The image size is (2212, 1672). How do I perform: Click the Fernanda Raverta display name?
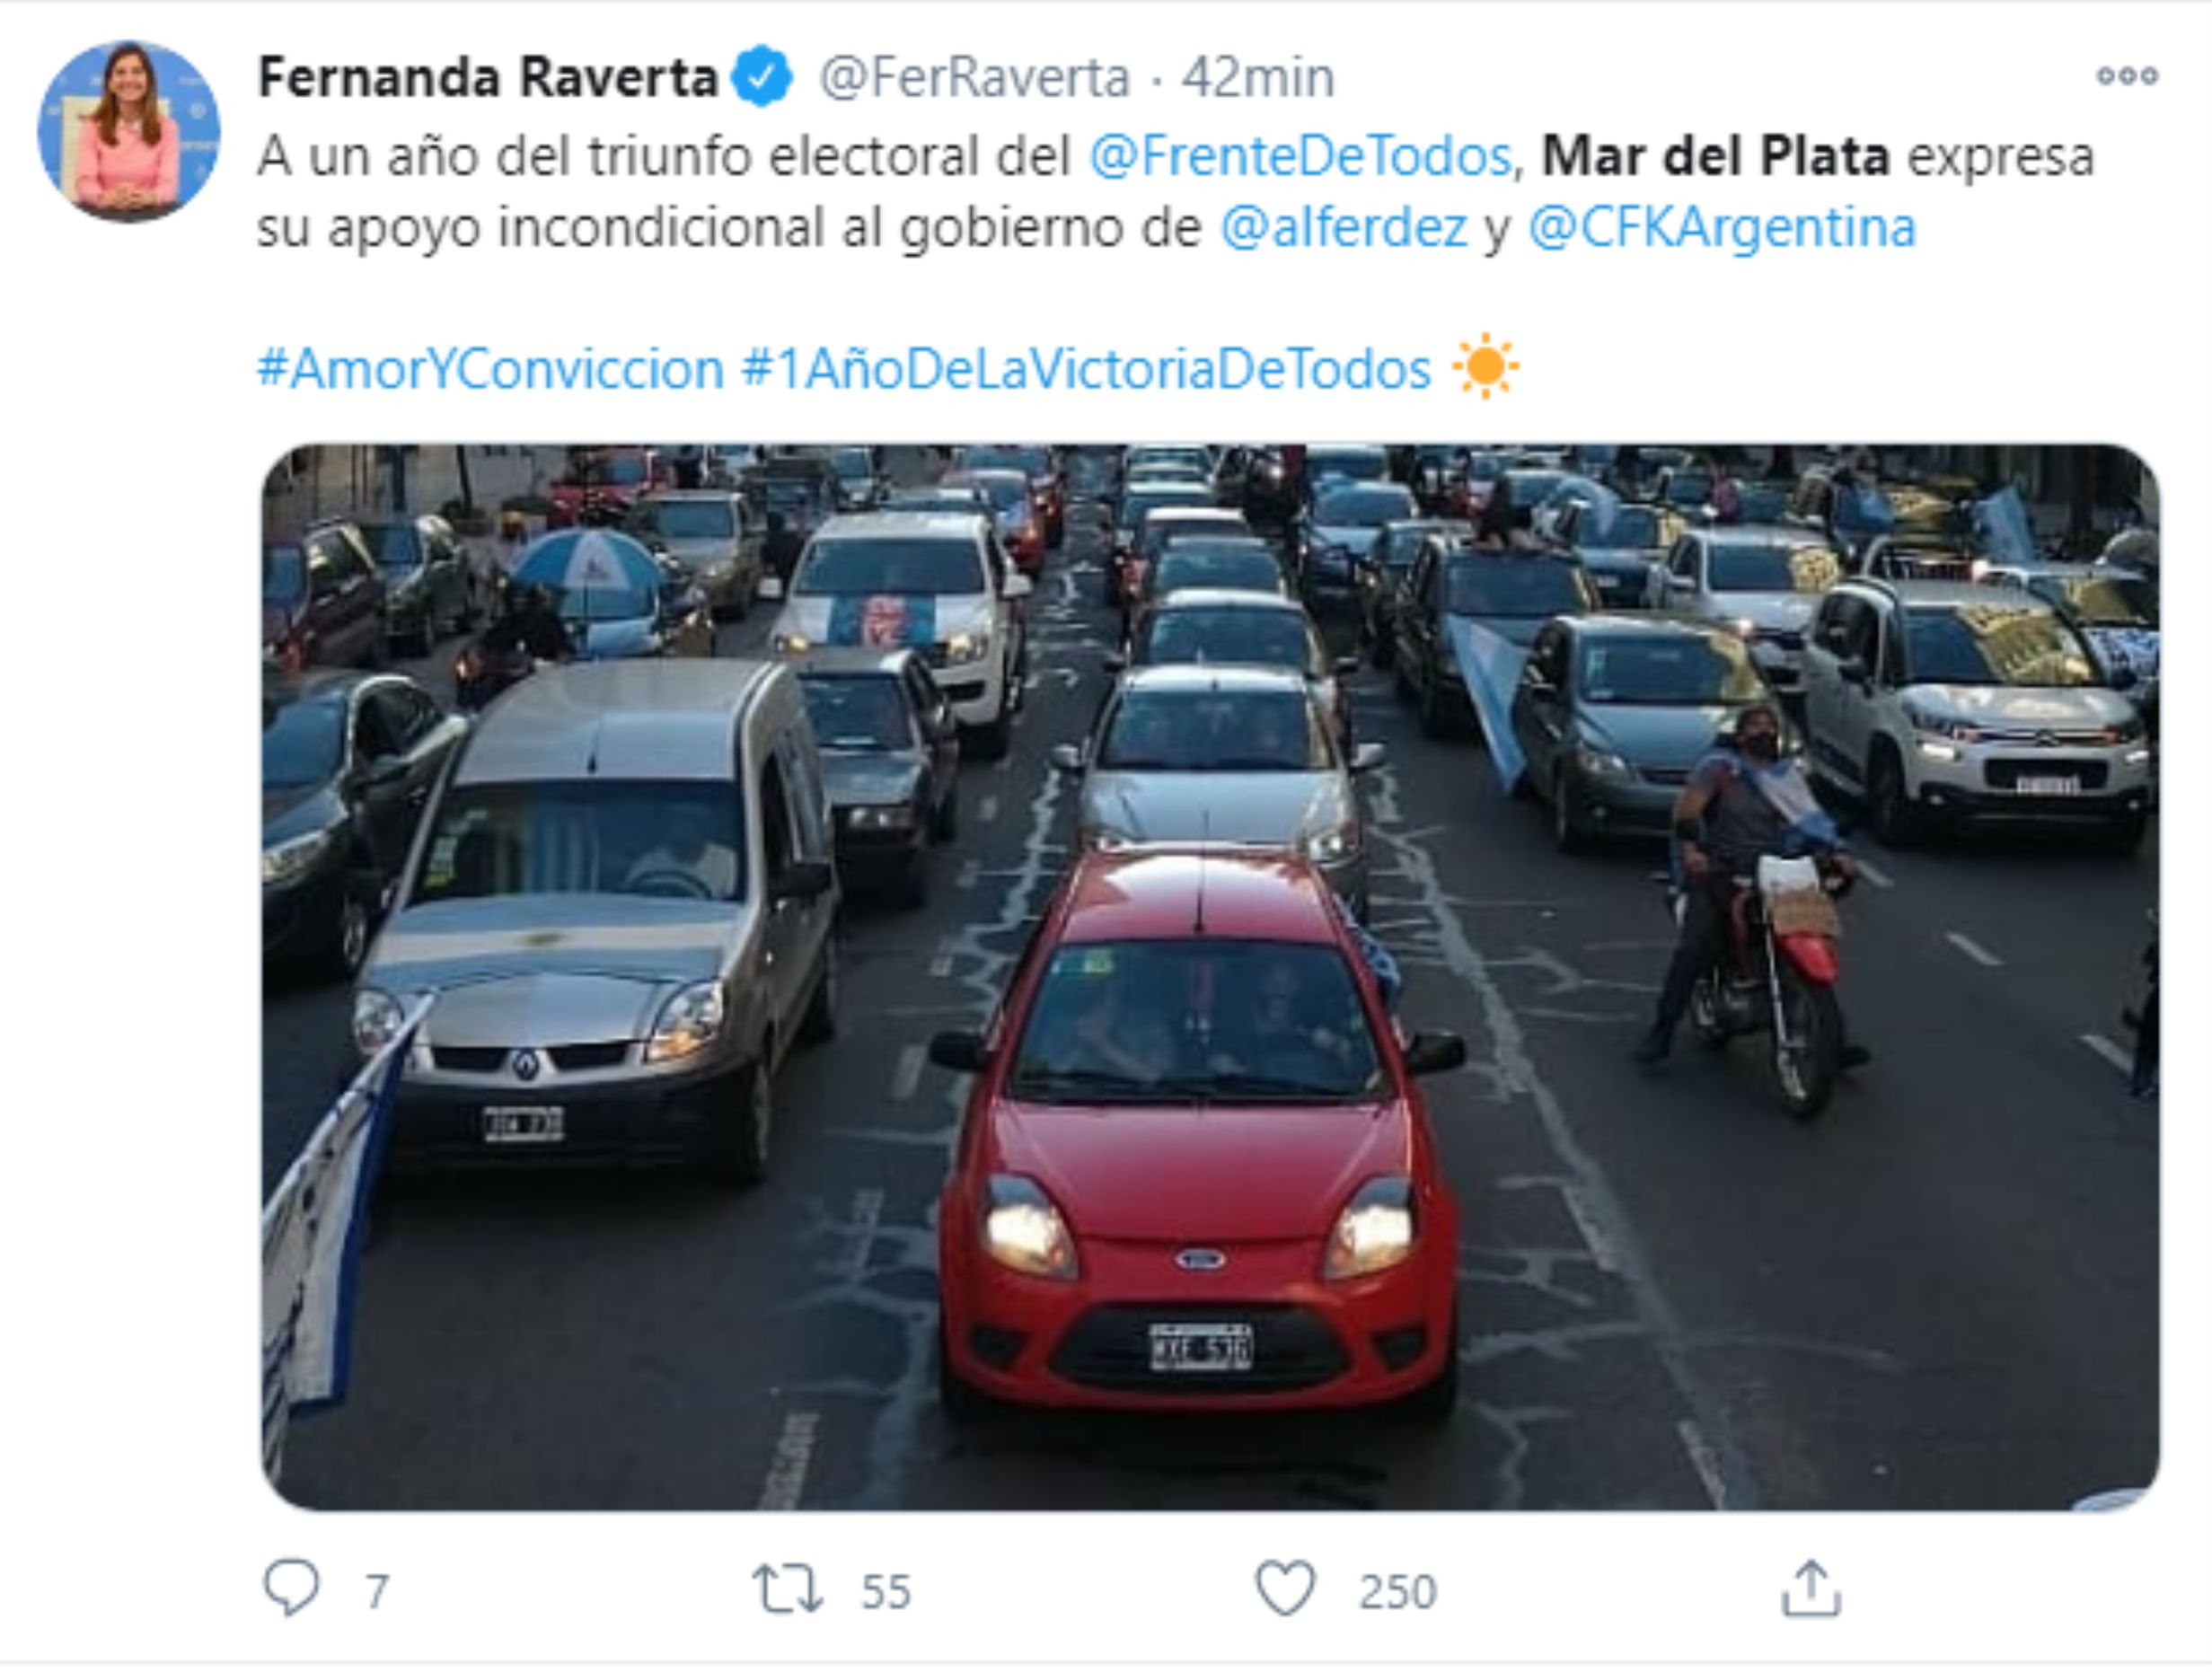pos(488,77)
